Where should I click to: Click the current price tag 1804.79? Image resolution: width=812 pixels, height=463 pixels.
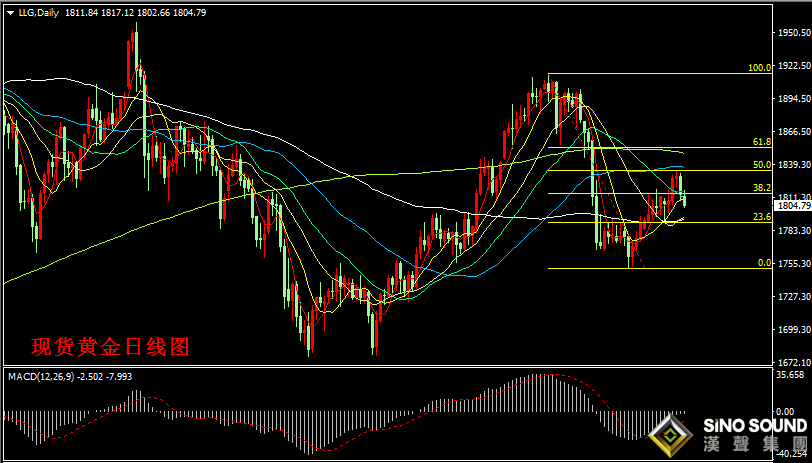(793, 206)
